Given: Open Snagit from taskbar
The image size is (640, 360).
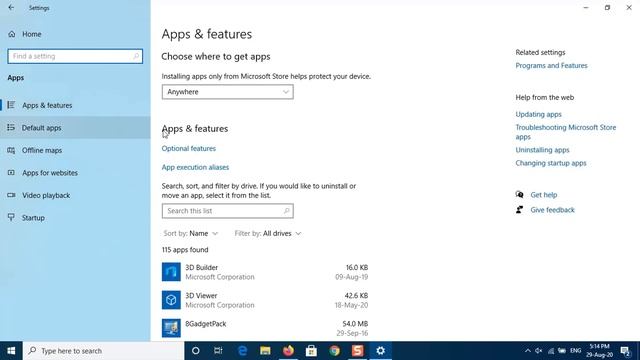Looking at the screenshot, I should coord(358,351).
